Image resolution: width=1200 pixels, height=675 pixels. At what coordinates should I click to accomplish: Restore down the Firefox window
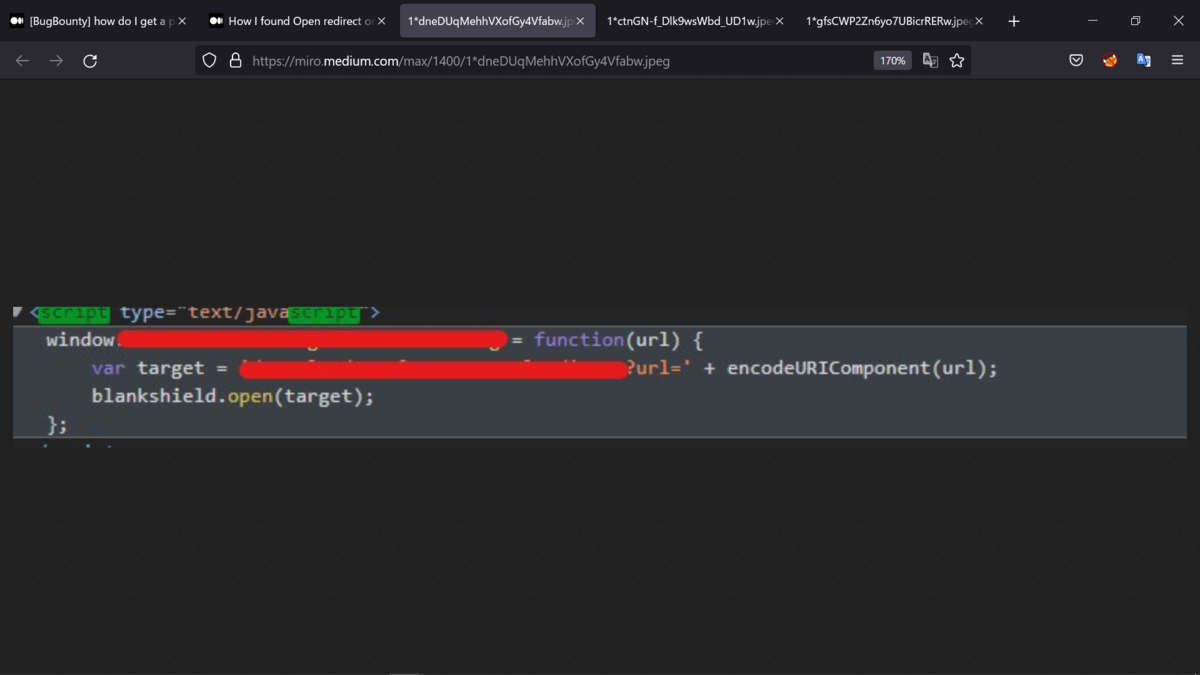pyautogui.click(x=1135, y=21)
